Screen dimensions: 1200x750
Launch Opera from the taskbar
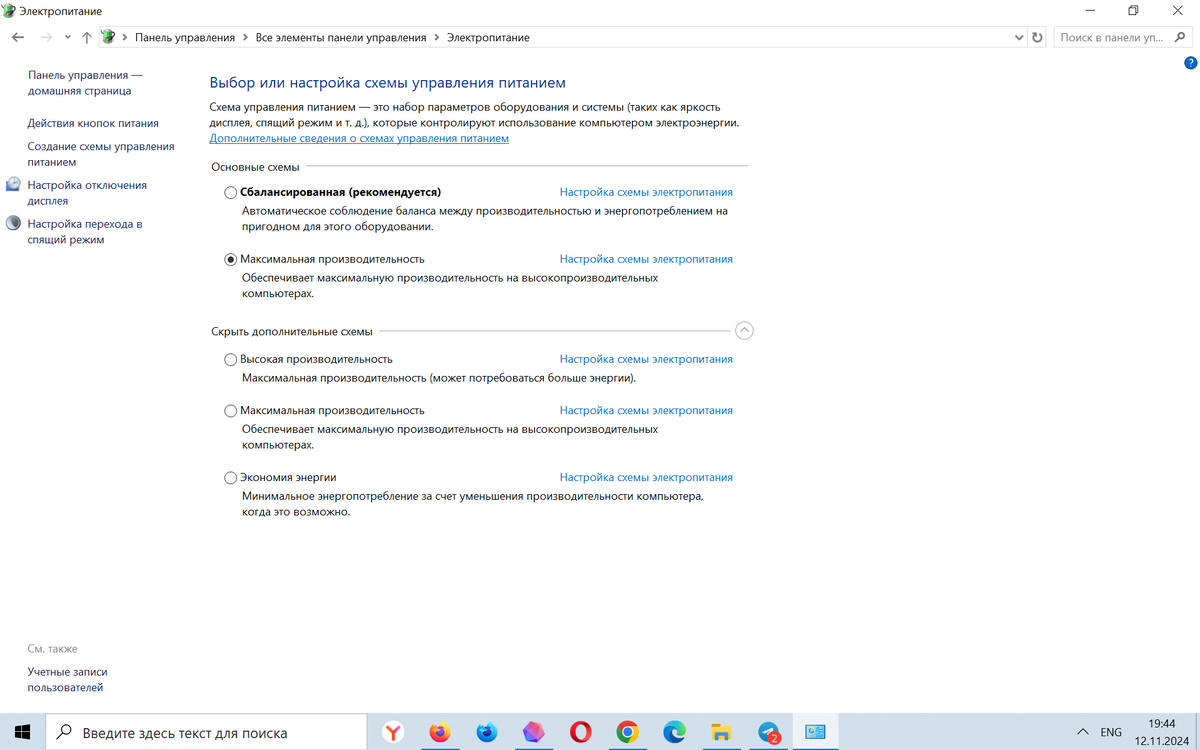pyautogui.click(x=581, y=732)
